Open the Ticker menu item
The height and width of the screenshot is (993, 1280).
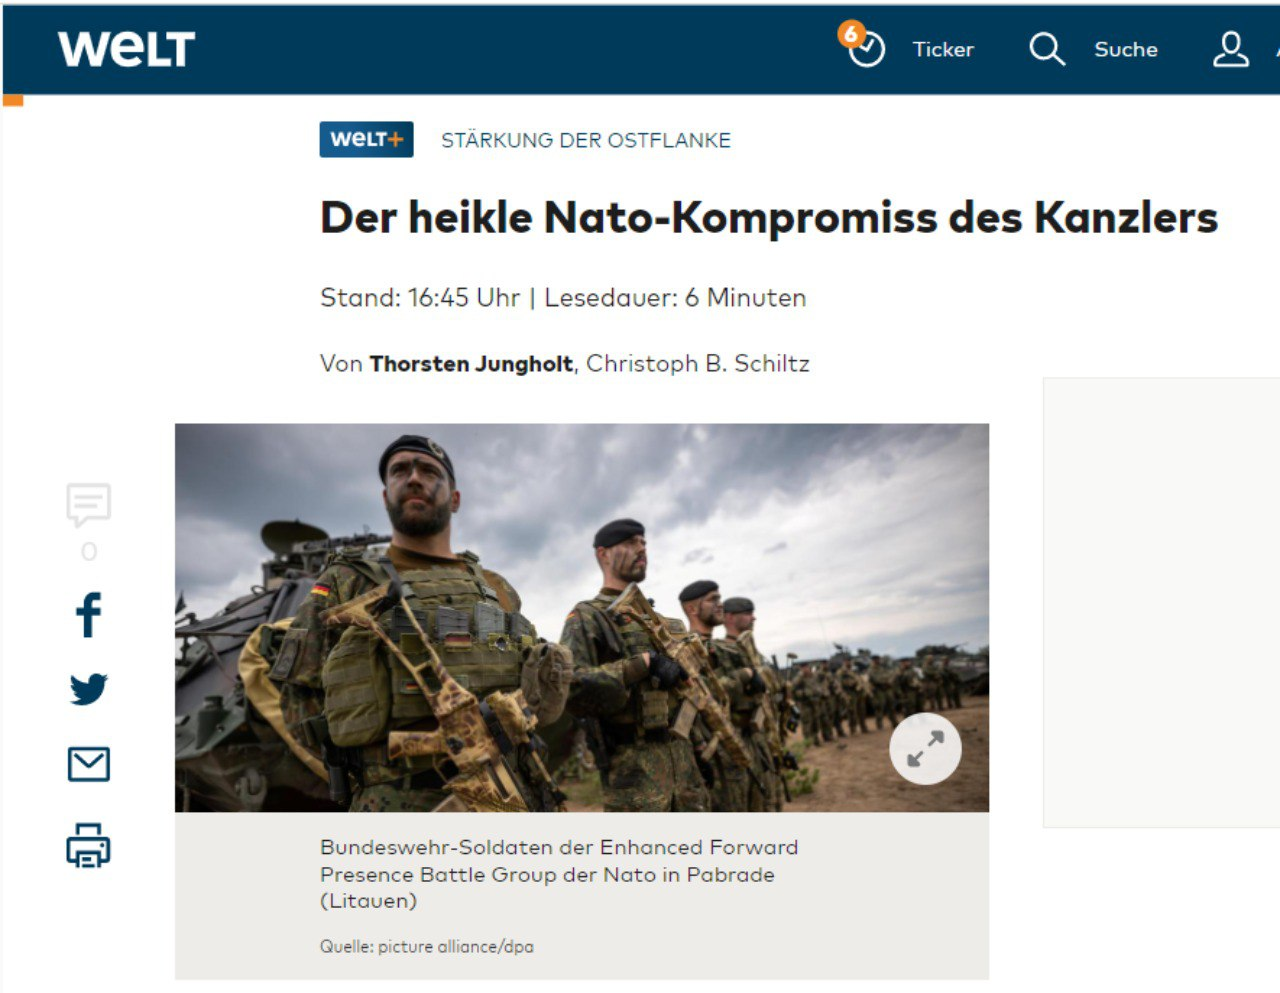[x=943, y=50]
